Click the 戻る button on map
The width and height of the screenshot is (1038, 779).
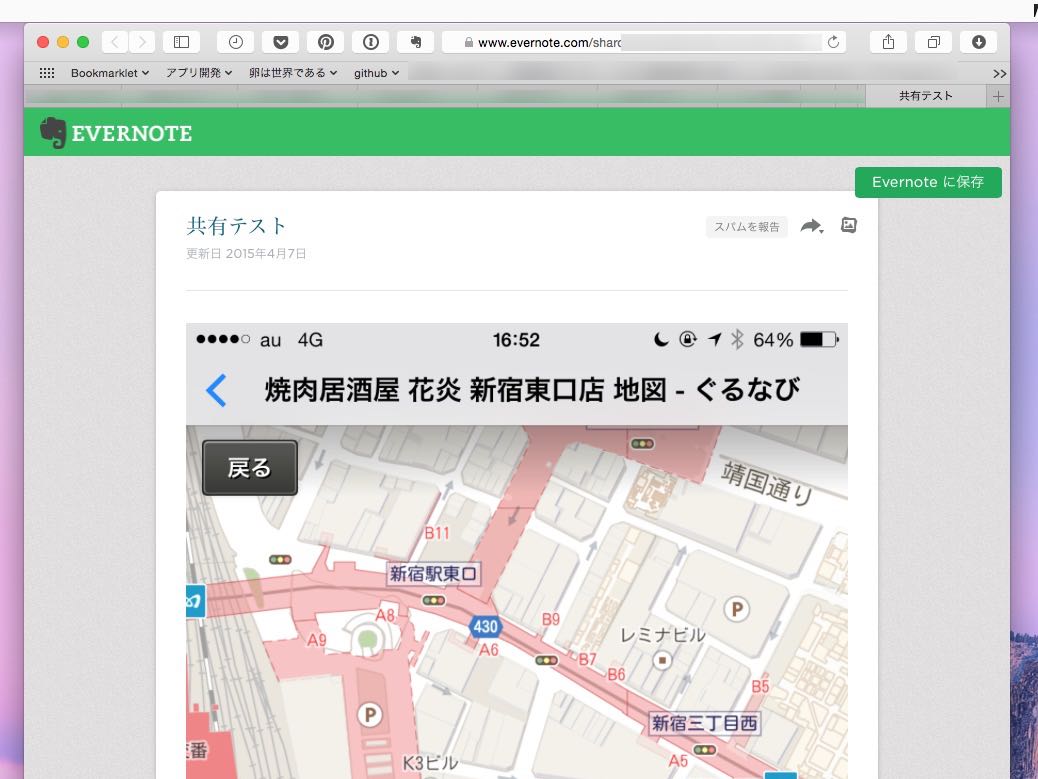pyautogui.click(x=250, y=468)
